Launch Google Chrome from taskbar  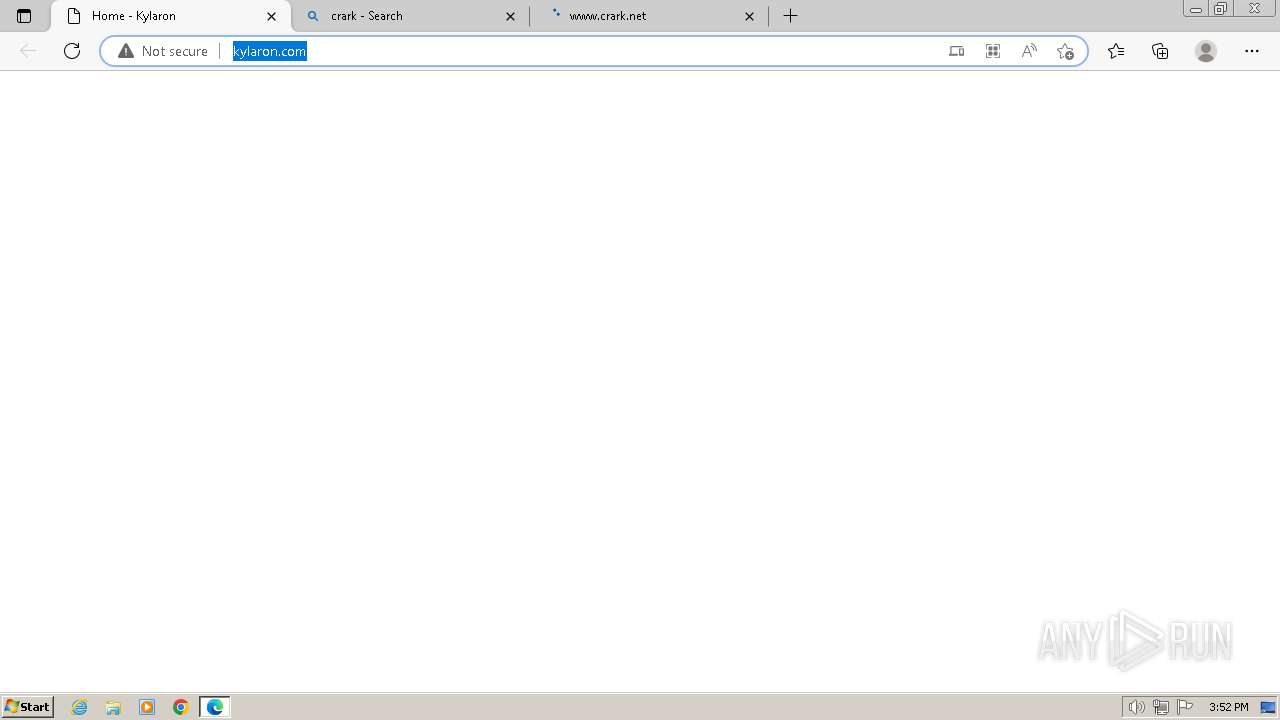tap(181, 707)
